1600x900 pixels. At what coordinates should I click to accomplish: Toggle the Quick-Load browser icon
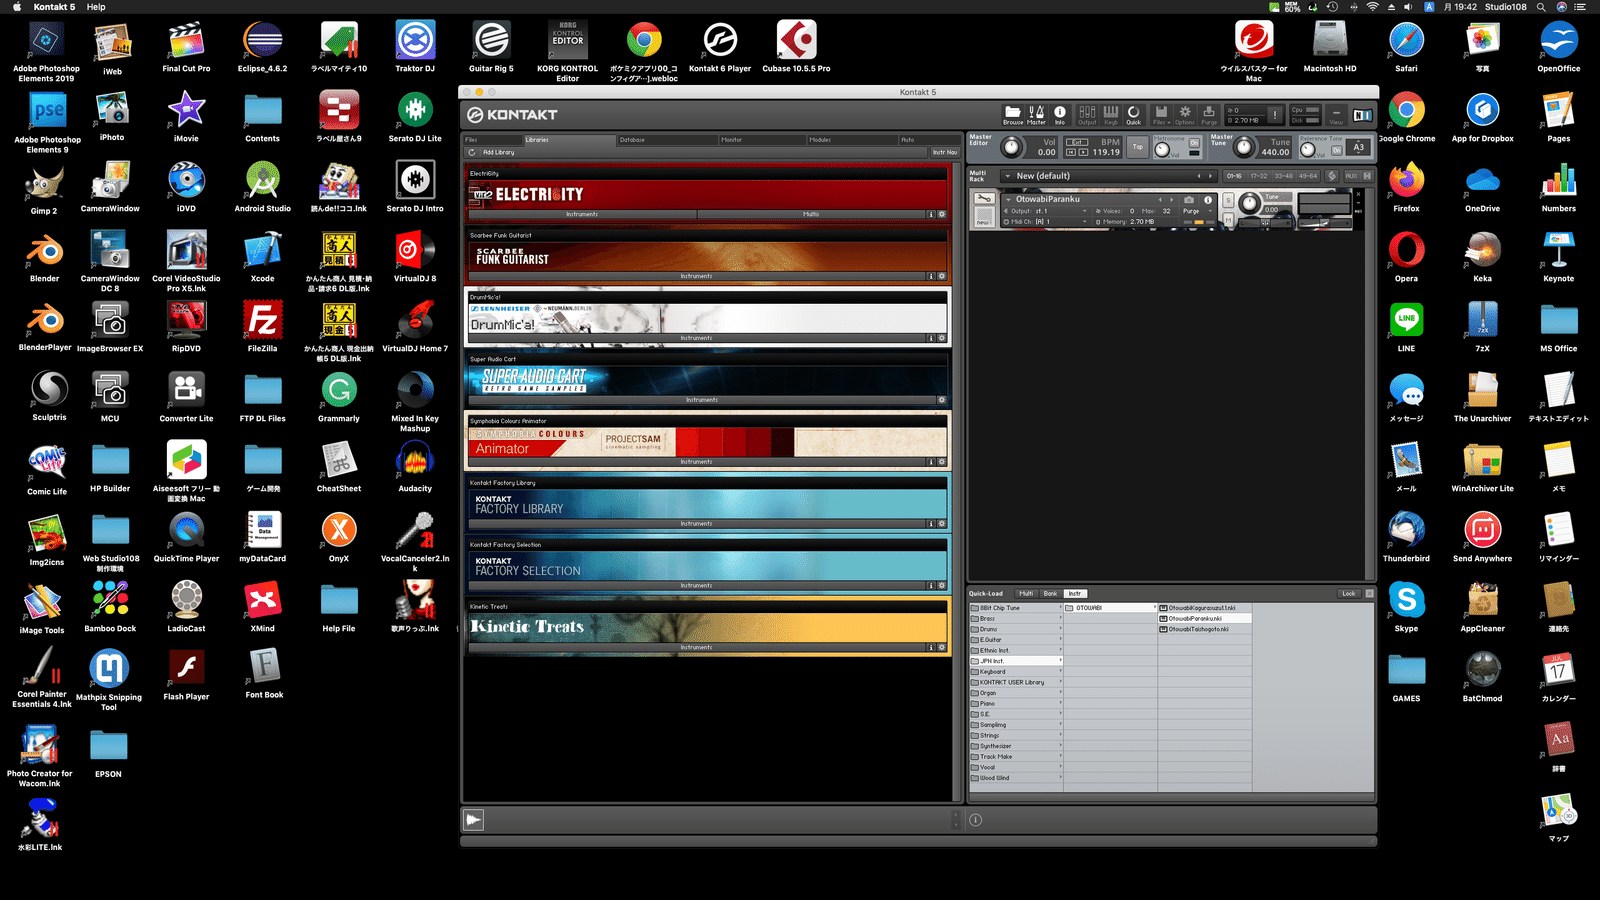(x=1134, y=116)
